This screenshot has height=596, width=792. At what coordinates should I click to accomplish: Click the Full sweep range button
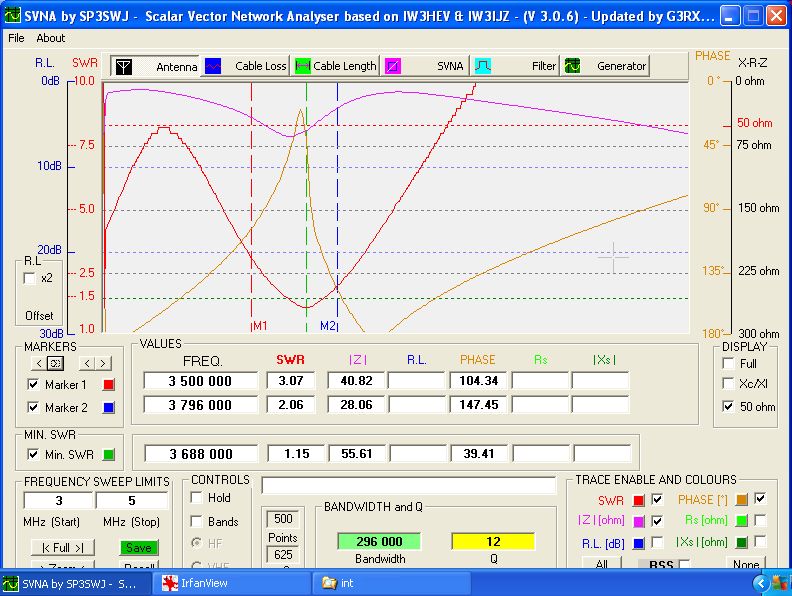56,548
